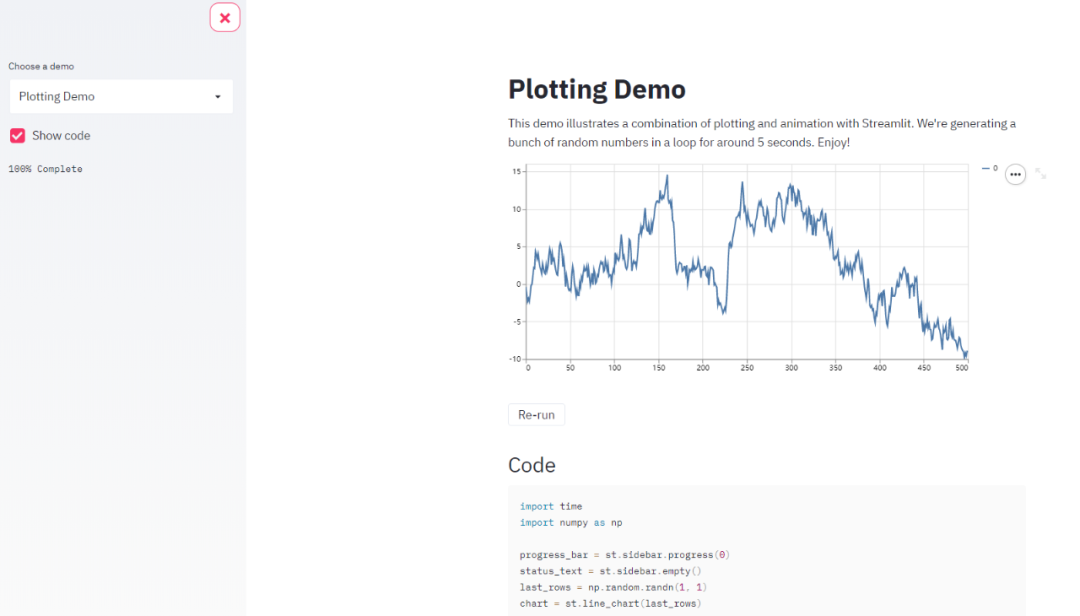Viewport: 1080px width, 616px height.
Task: Click the 'import numpy as np' code line
Action: tap(570, 523)
